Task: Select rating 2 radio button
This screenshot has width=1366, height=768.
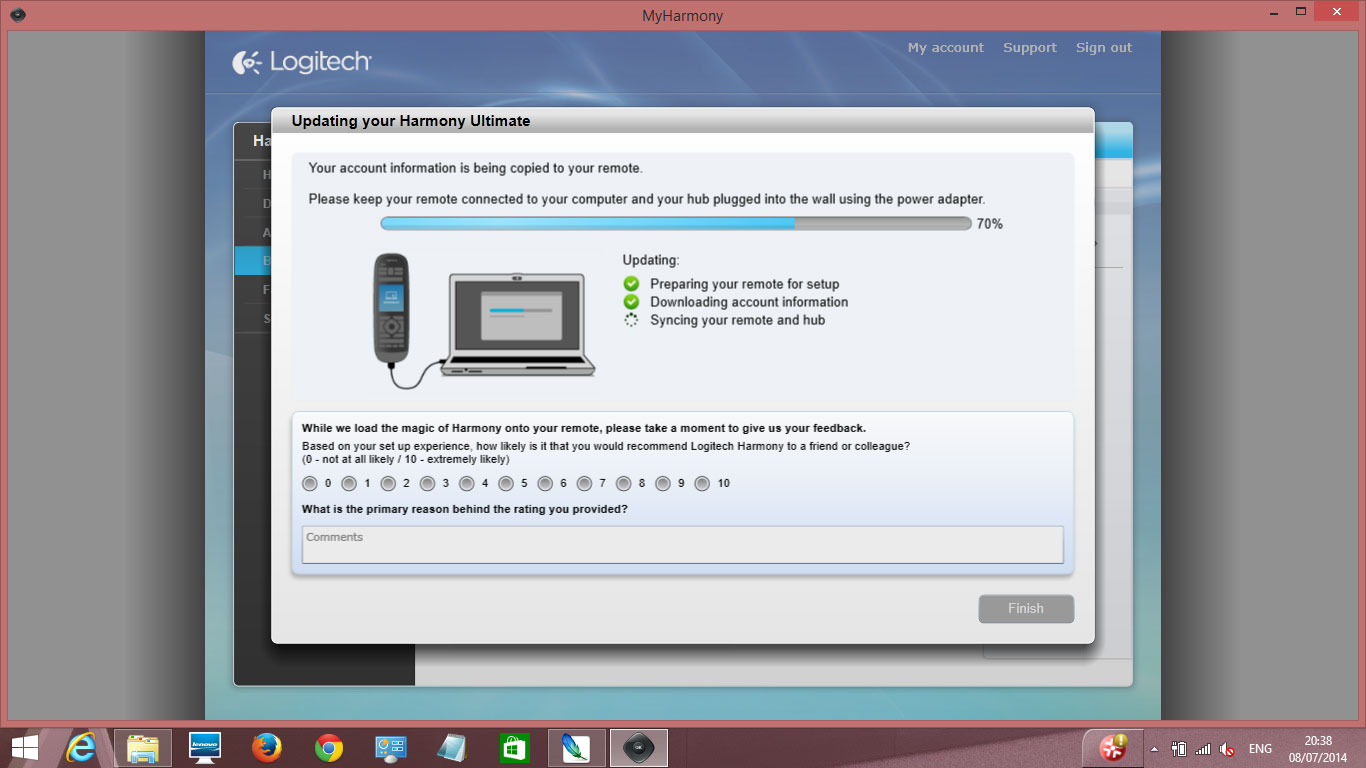Action: (x=388, y=483)
